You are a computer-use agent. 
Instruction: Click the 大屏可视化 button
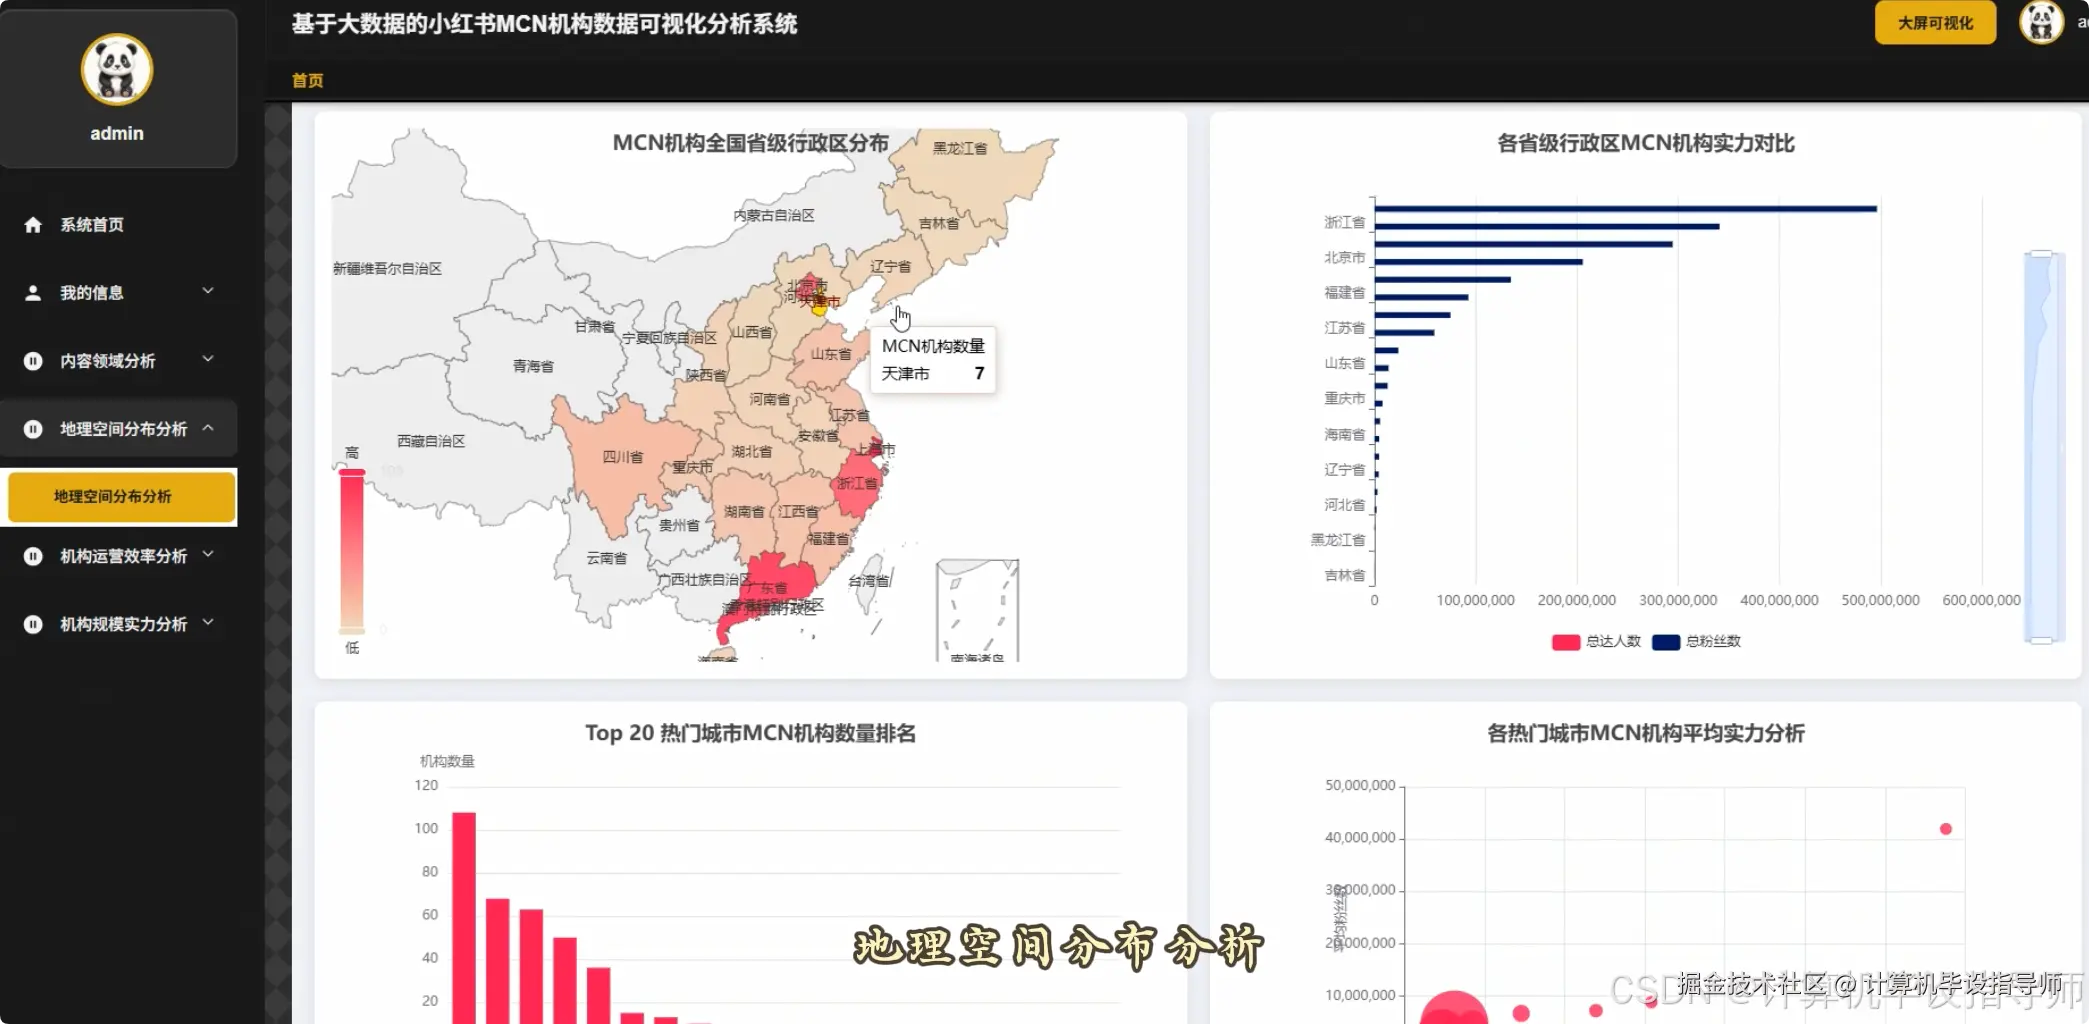tap(1935, 23)
